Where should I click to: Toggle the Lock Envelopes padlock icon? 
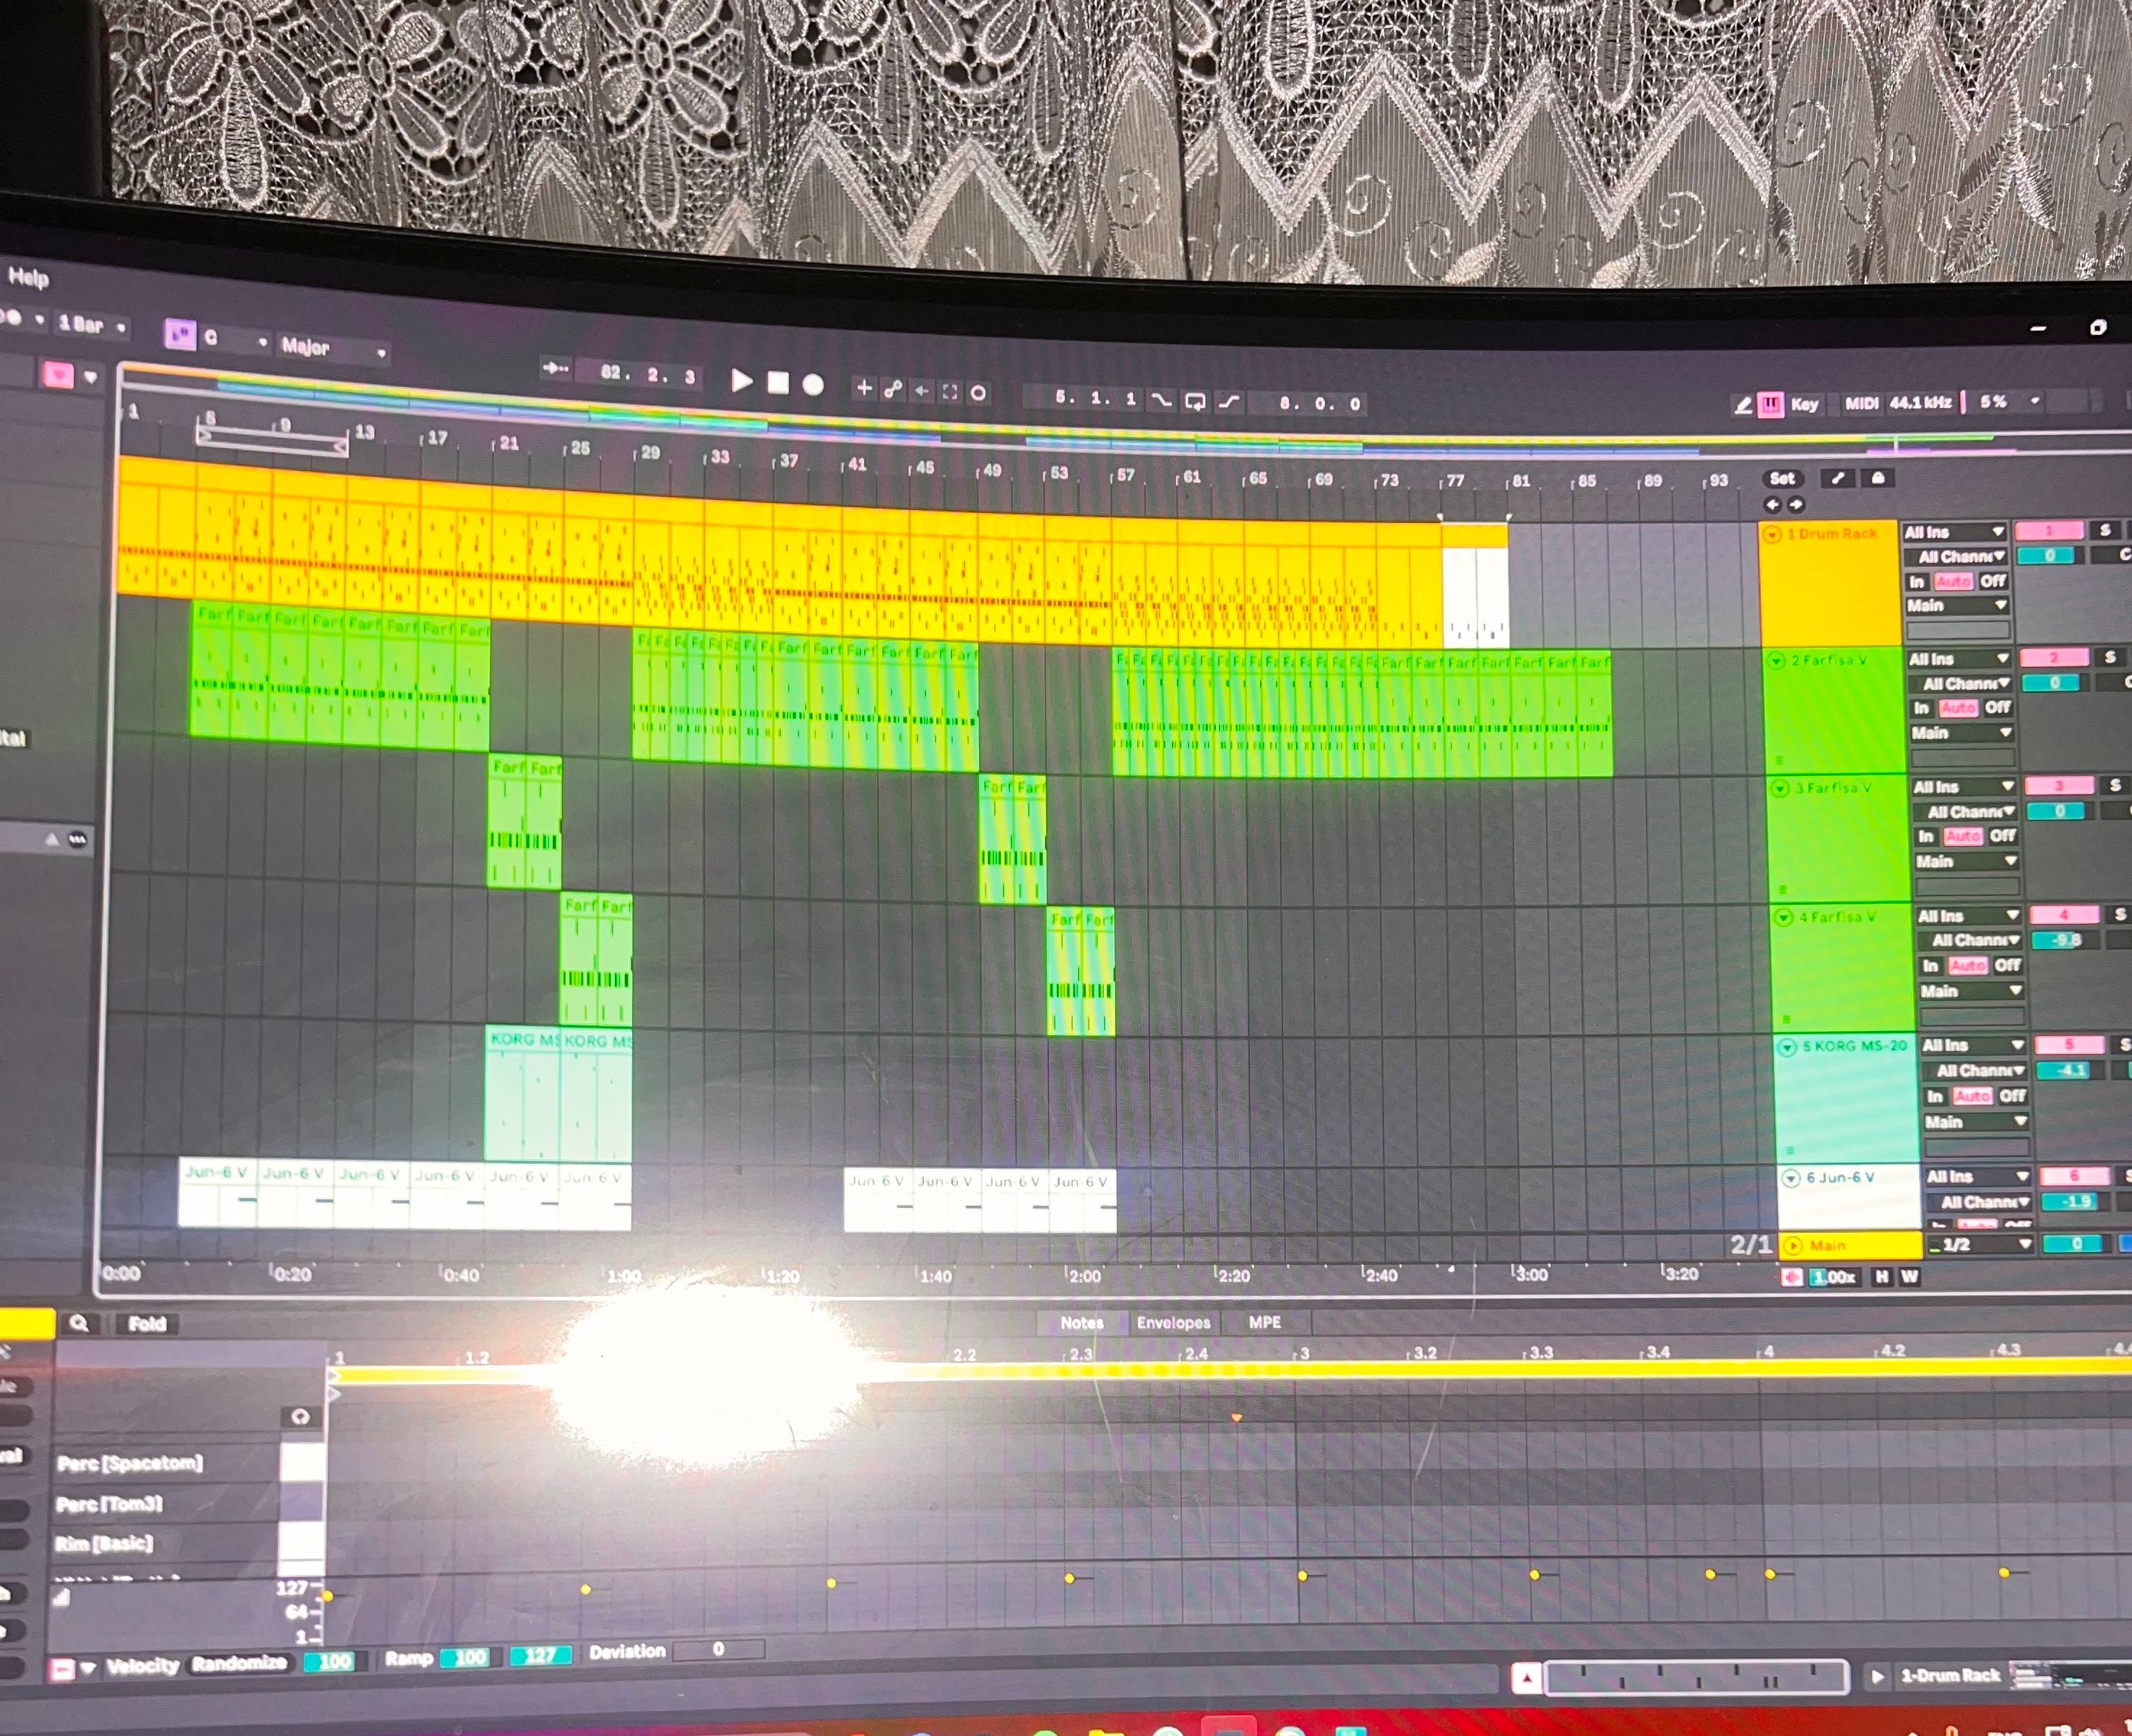coord(1878,478)
